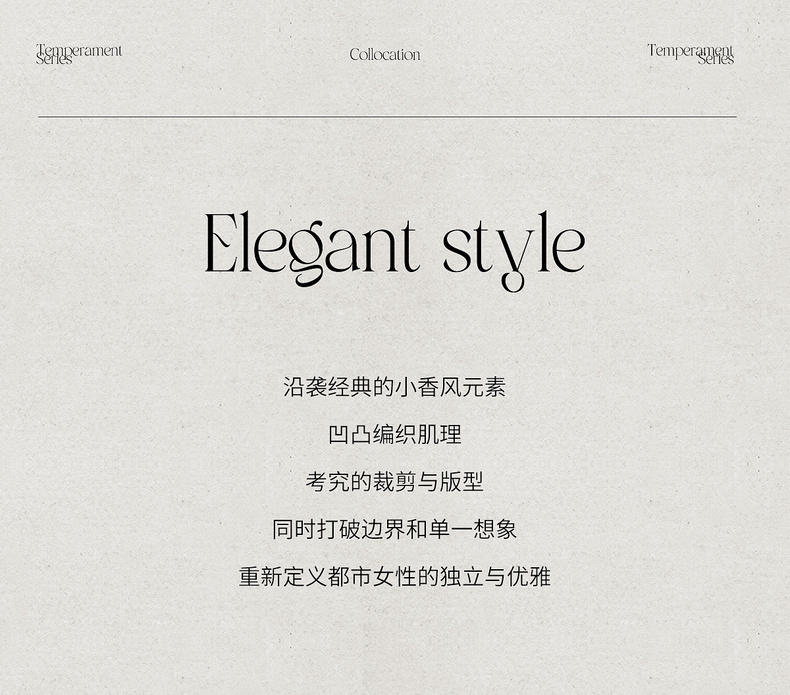Screen dimensions: 790x695
Task: Click the top-left Temperament Series text
Action: point(79,54)
